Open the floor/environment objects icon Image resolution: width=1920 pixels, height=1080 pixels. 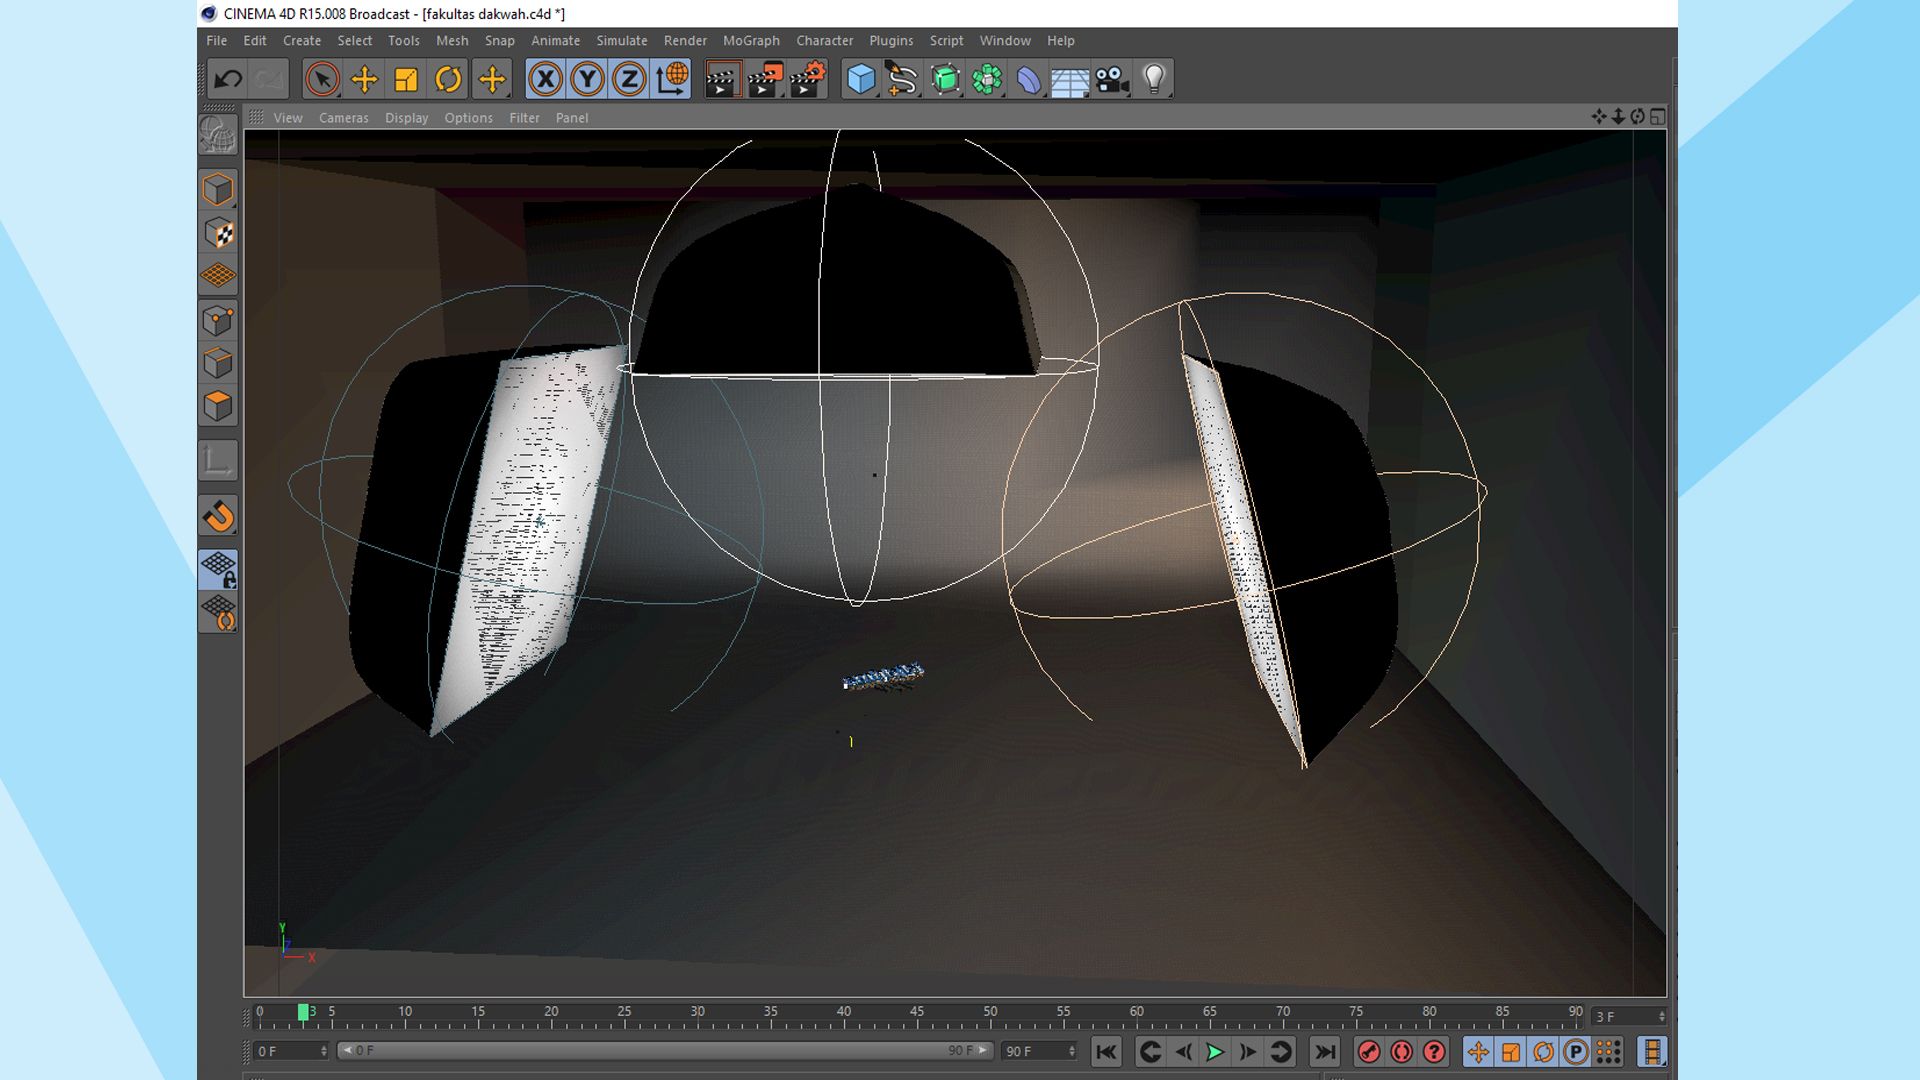pos(1070,79)
